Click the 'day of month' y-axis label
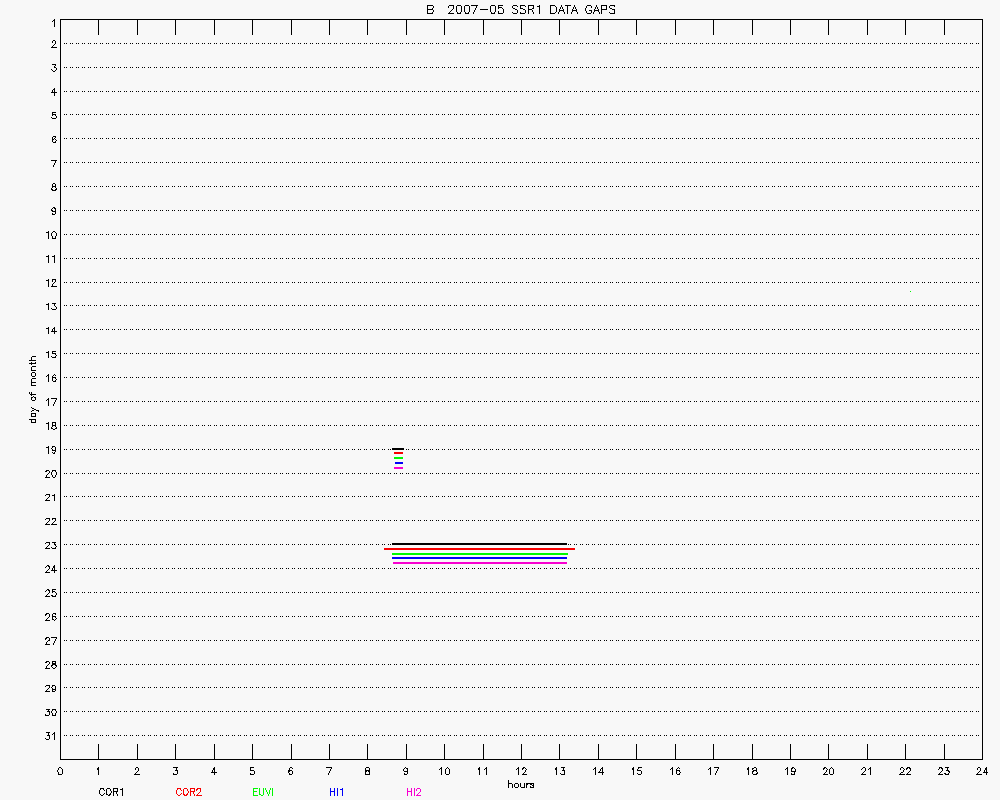Screen dimensions: 1000x800 tap(33, 389)
